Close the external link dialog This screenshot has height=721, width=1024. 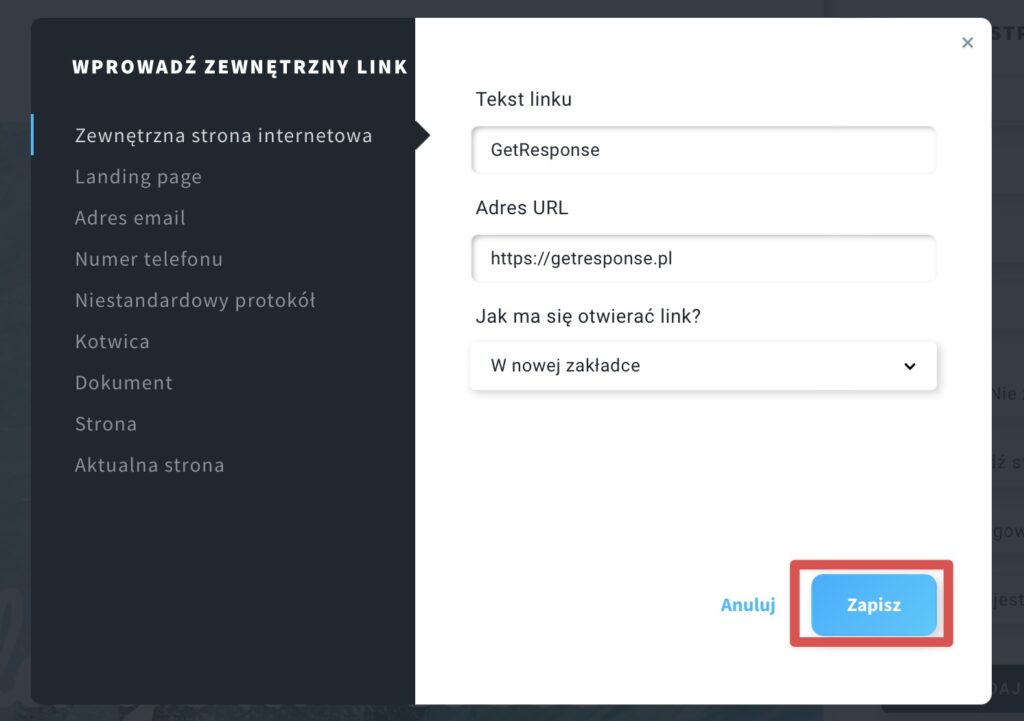click(967, 42)
